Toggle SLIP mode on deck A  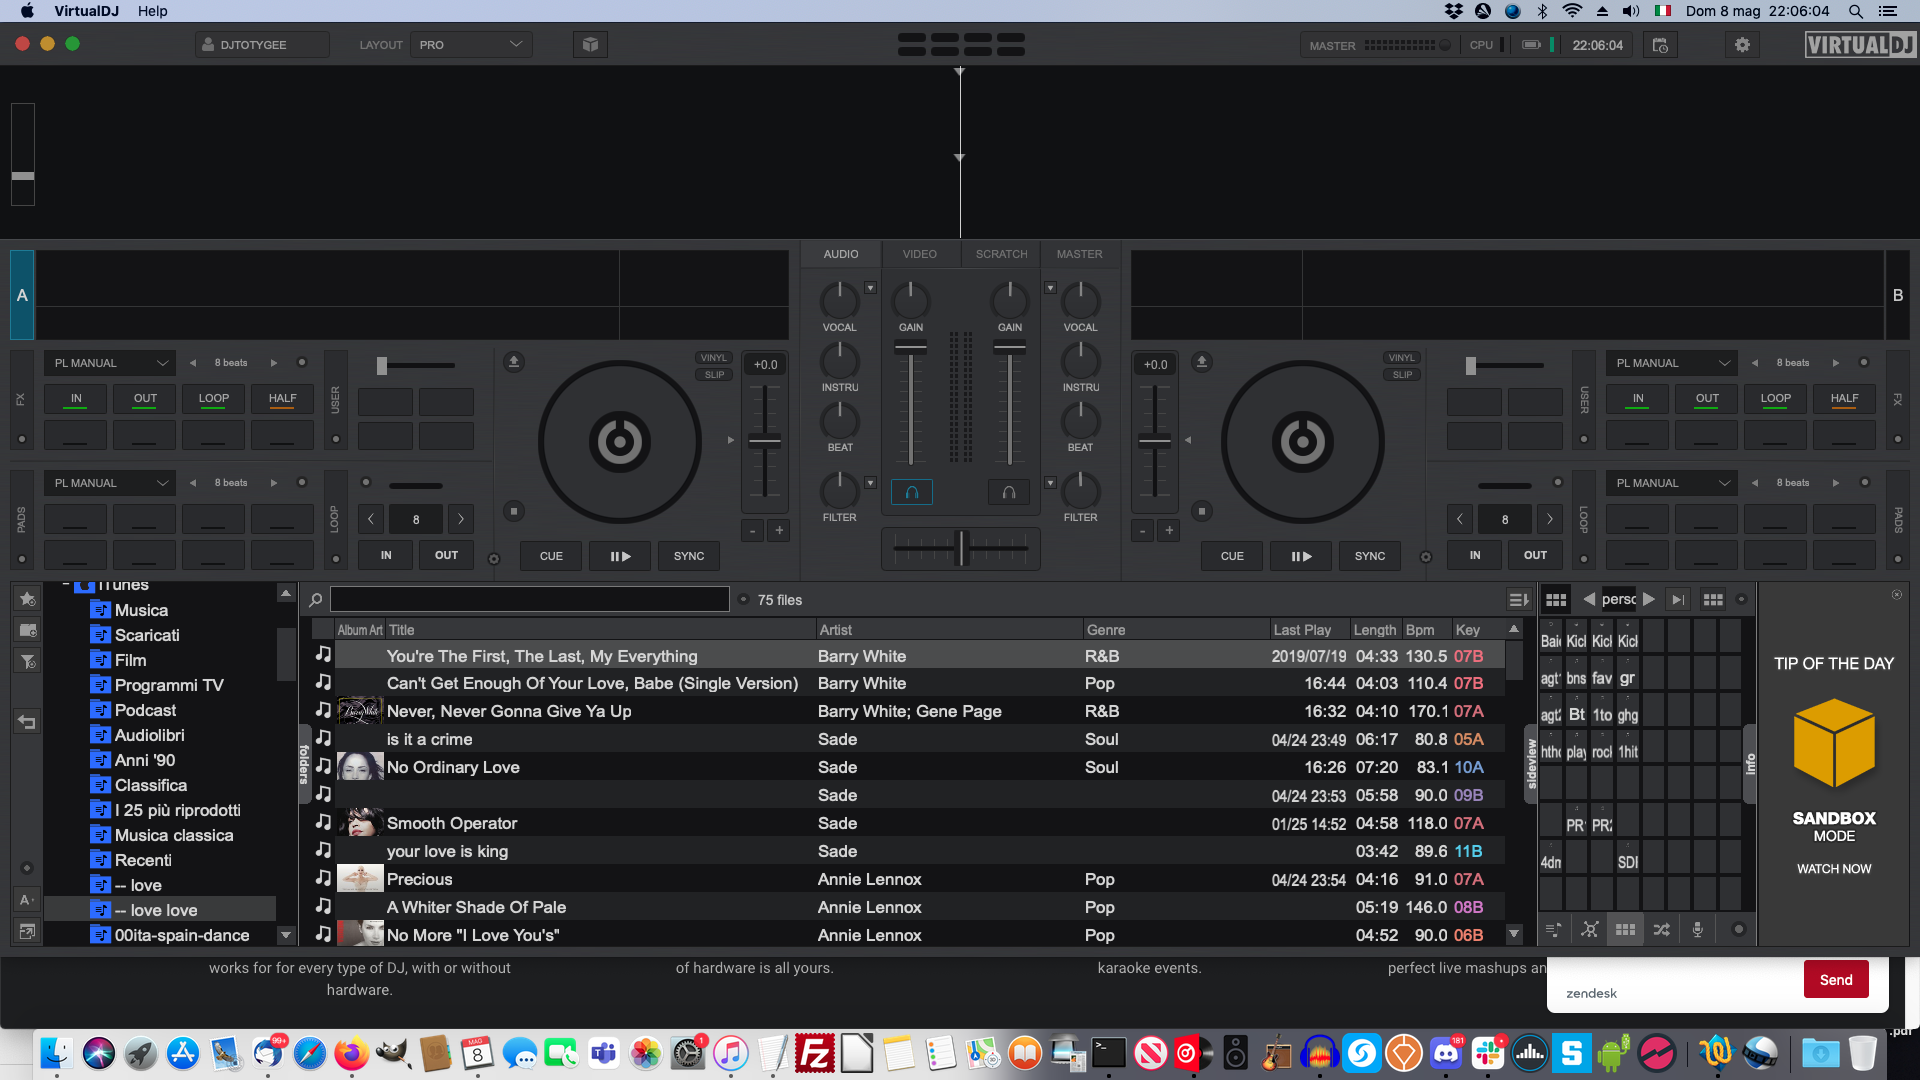coord(714,375)
